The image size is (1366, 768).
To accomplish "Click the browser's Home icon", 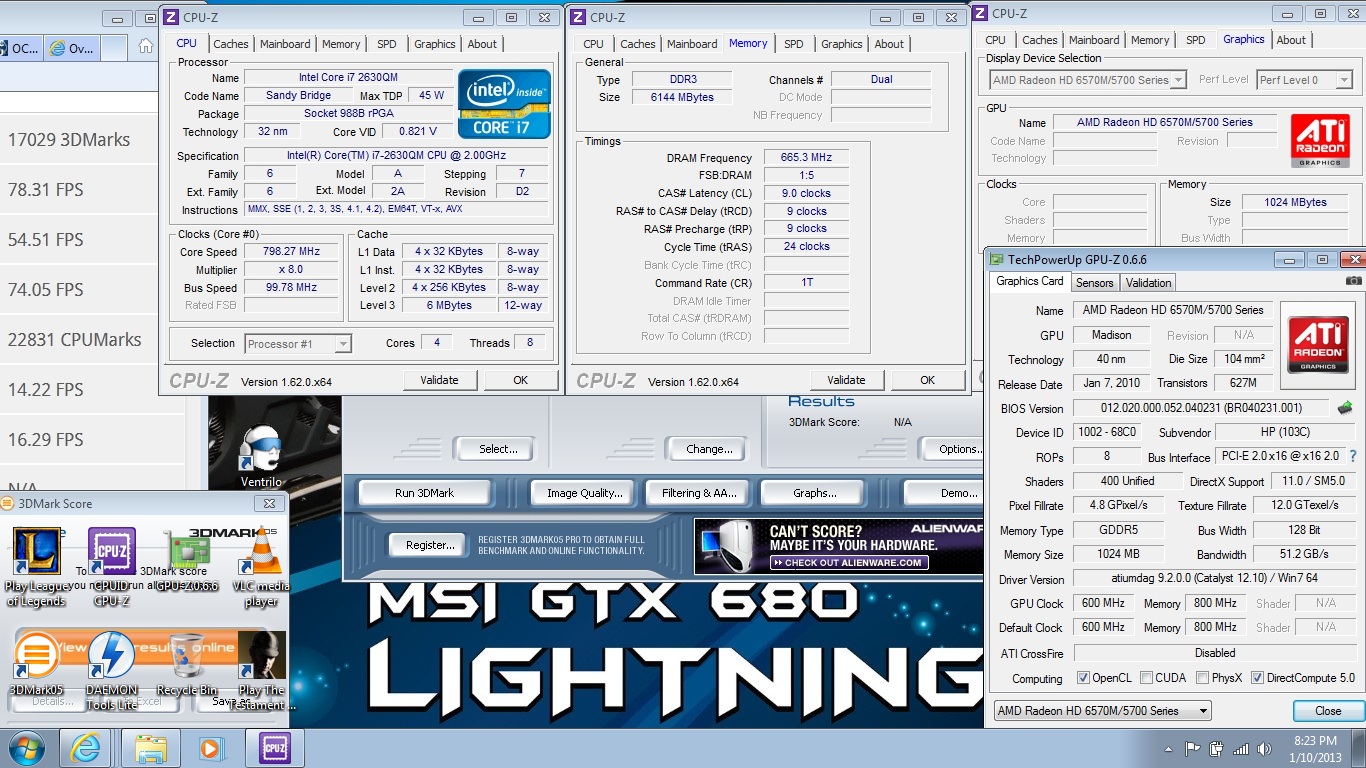I will tap(146, 46).
